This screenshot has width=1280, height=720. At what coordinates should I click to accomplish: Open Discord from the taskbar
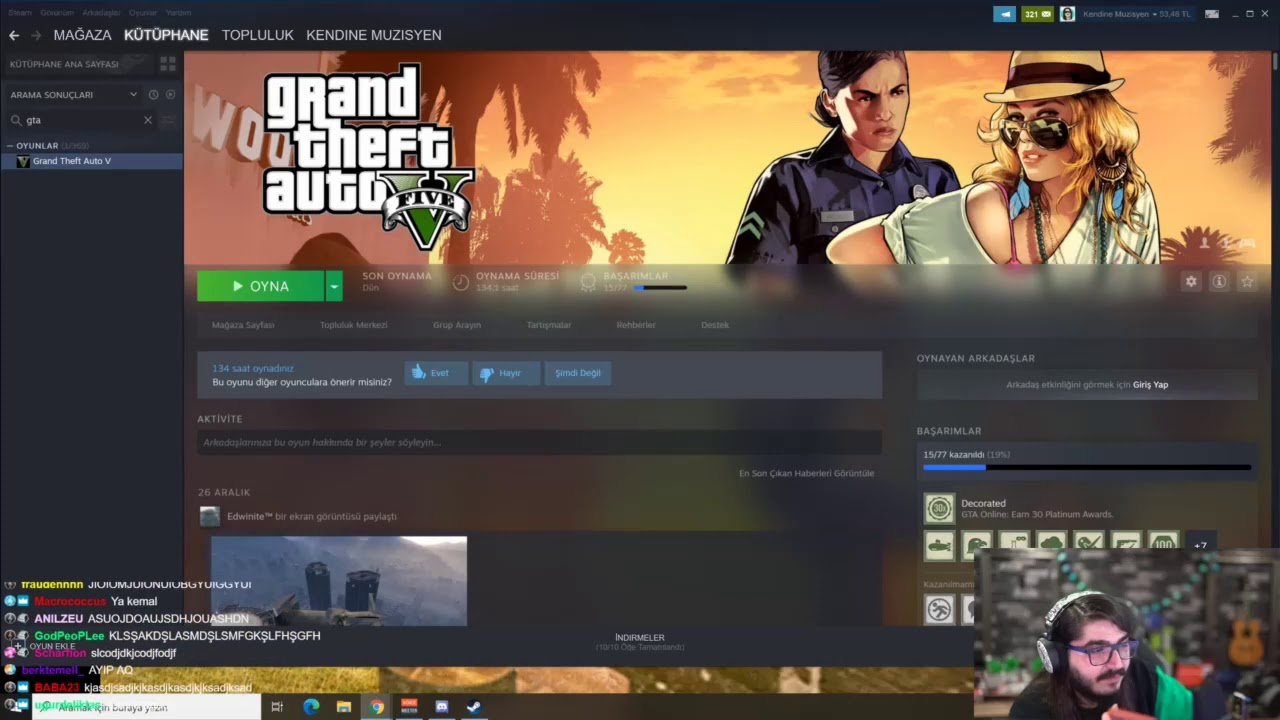442,707
